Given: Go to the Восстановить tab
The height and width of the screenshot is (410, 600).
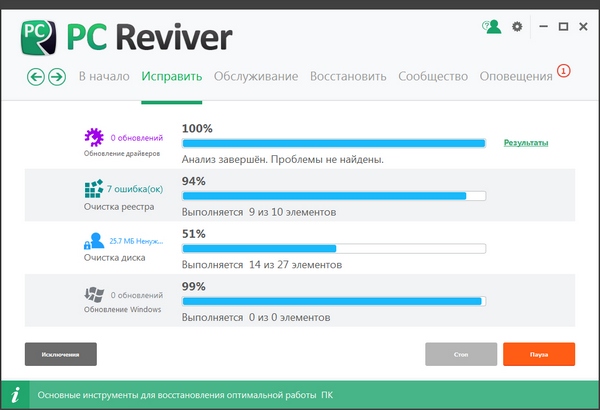Looking at the screenshot, I should click(348, 76).
